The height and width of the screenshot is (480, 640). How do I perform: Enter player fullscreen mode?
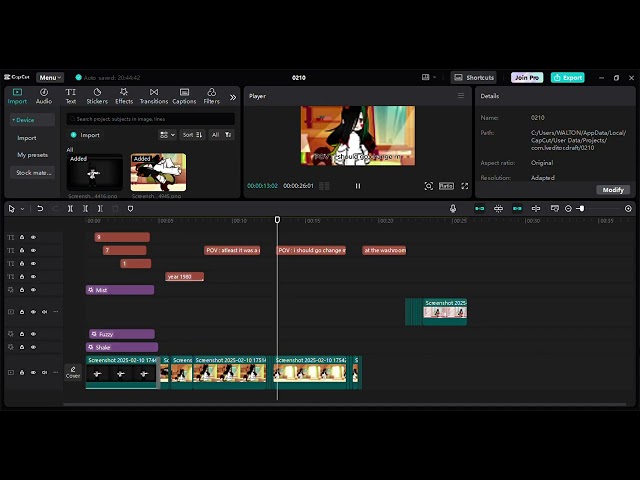pos(464,186)
